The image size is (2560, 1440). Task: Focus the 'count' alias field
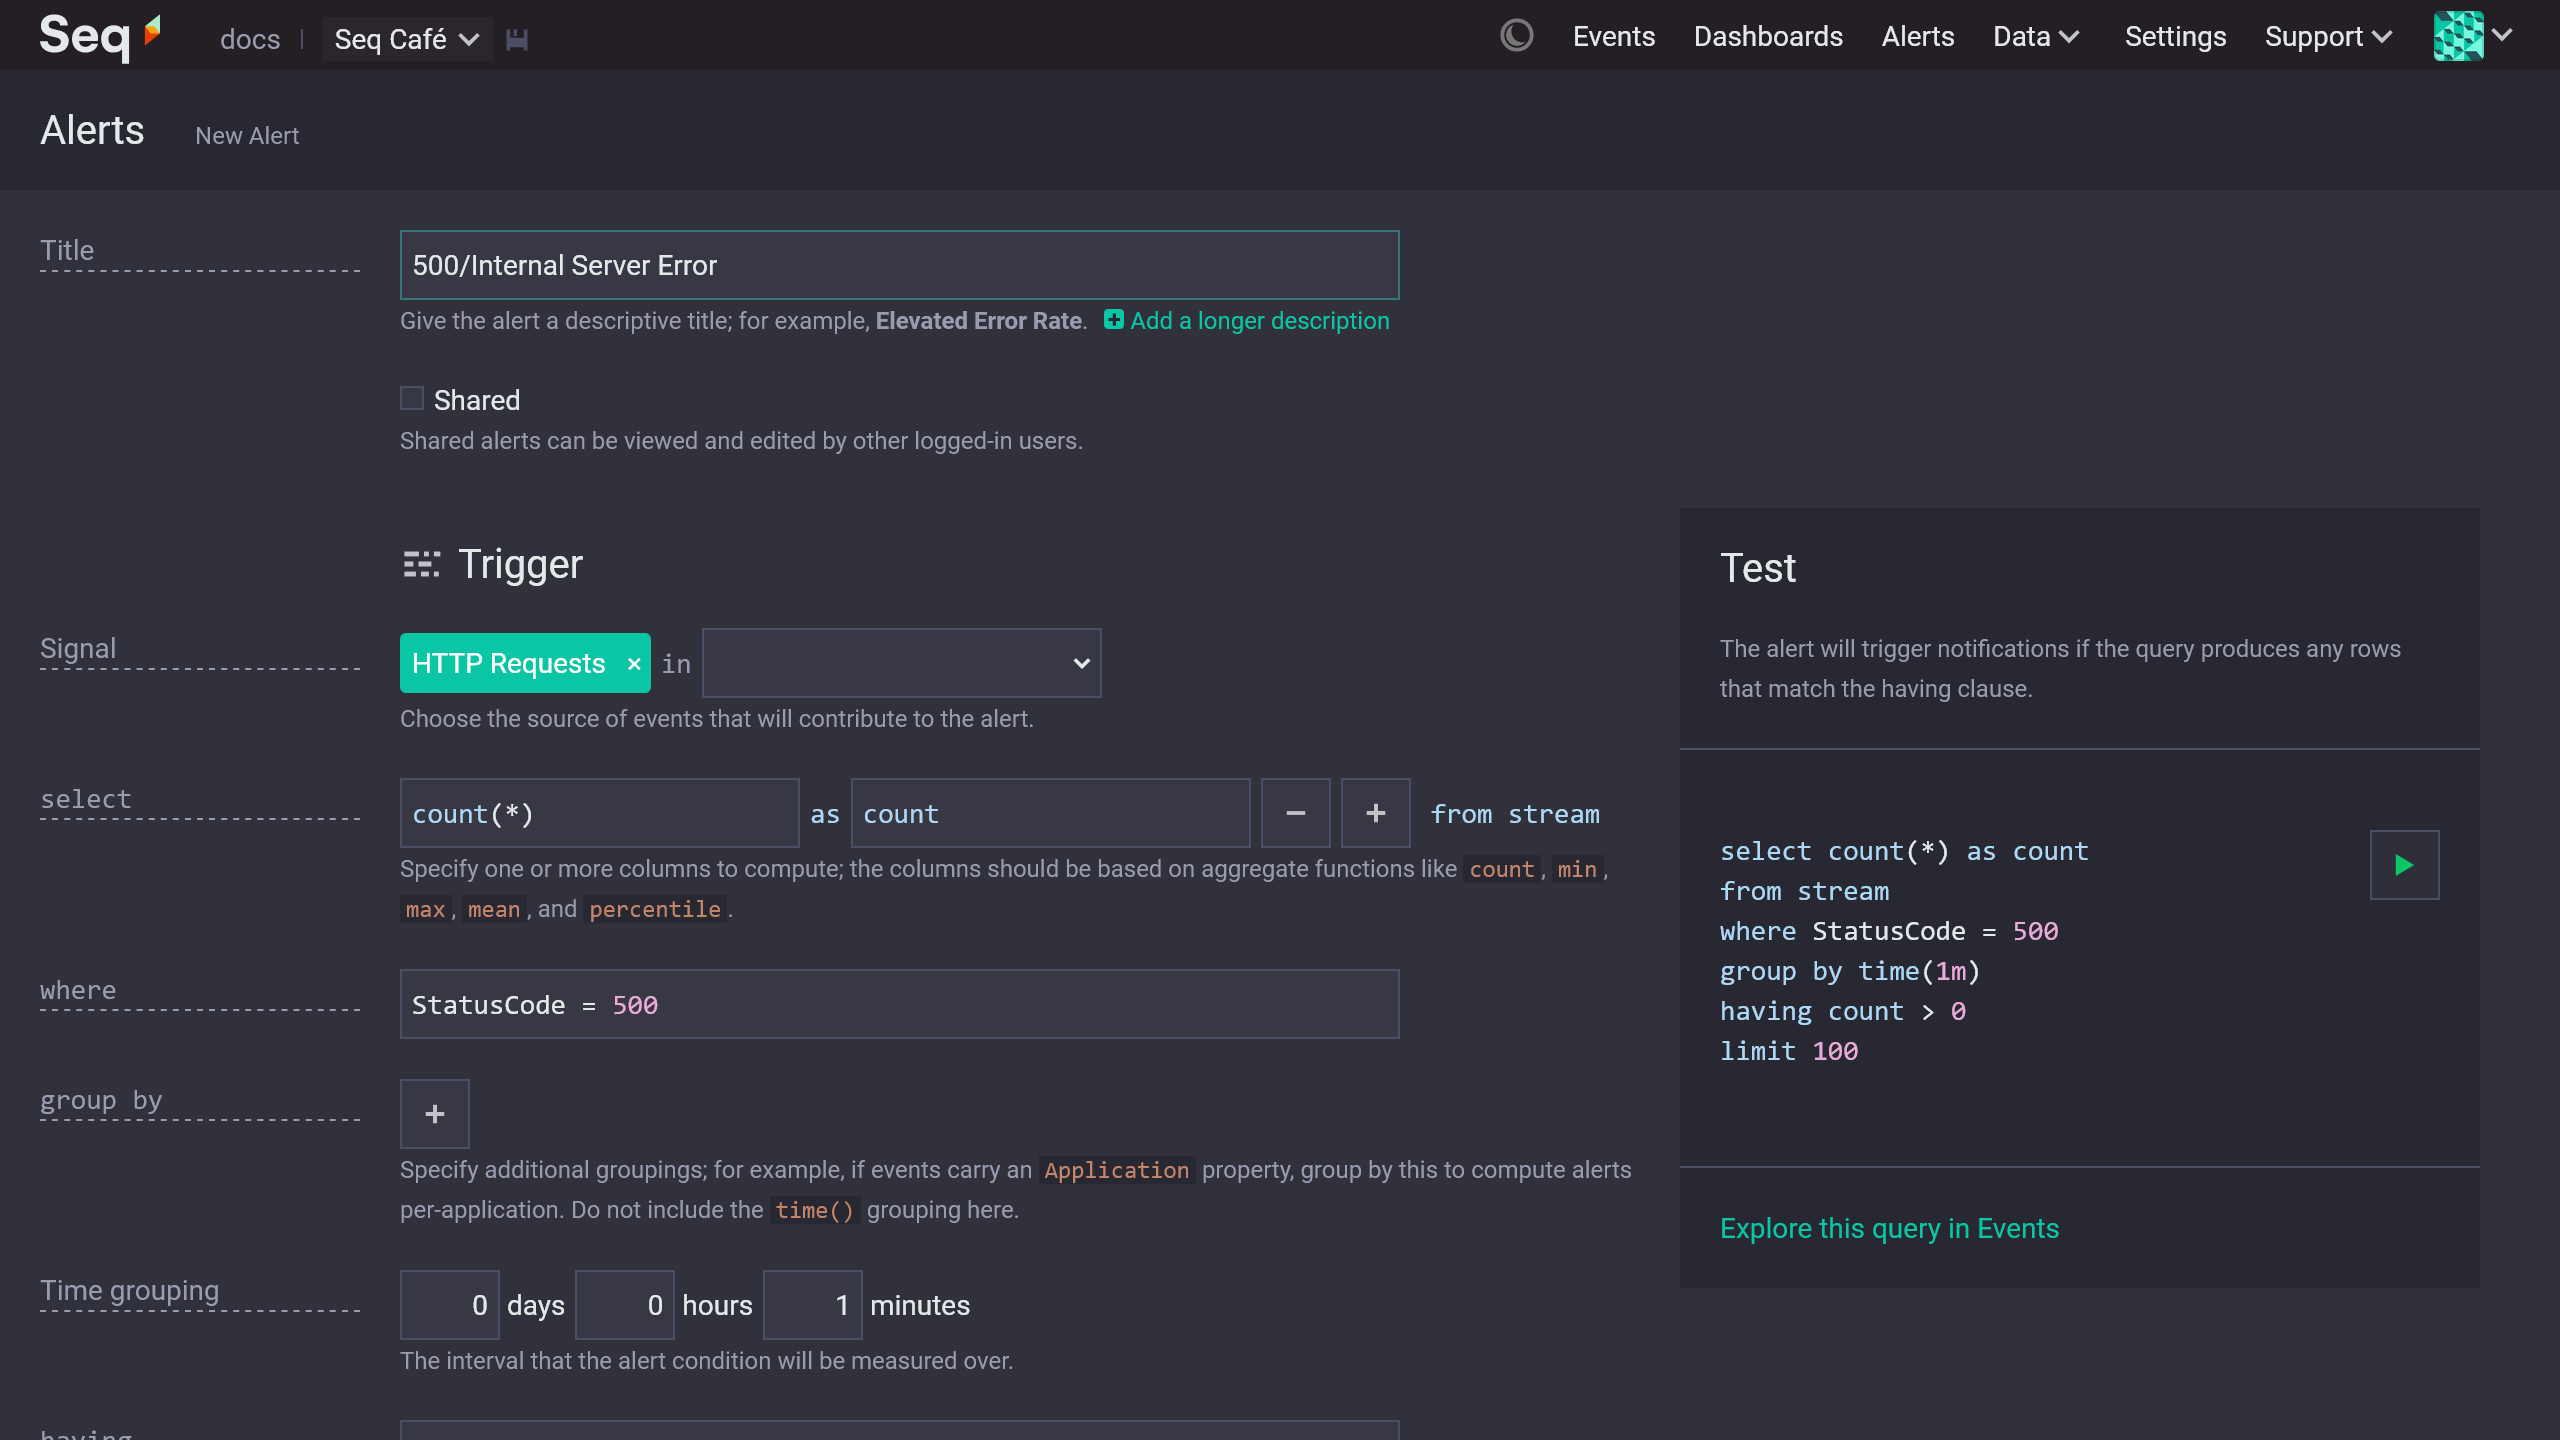1050,813
